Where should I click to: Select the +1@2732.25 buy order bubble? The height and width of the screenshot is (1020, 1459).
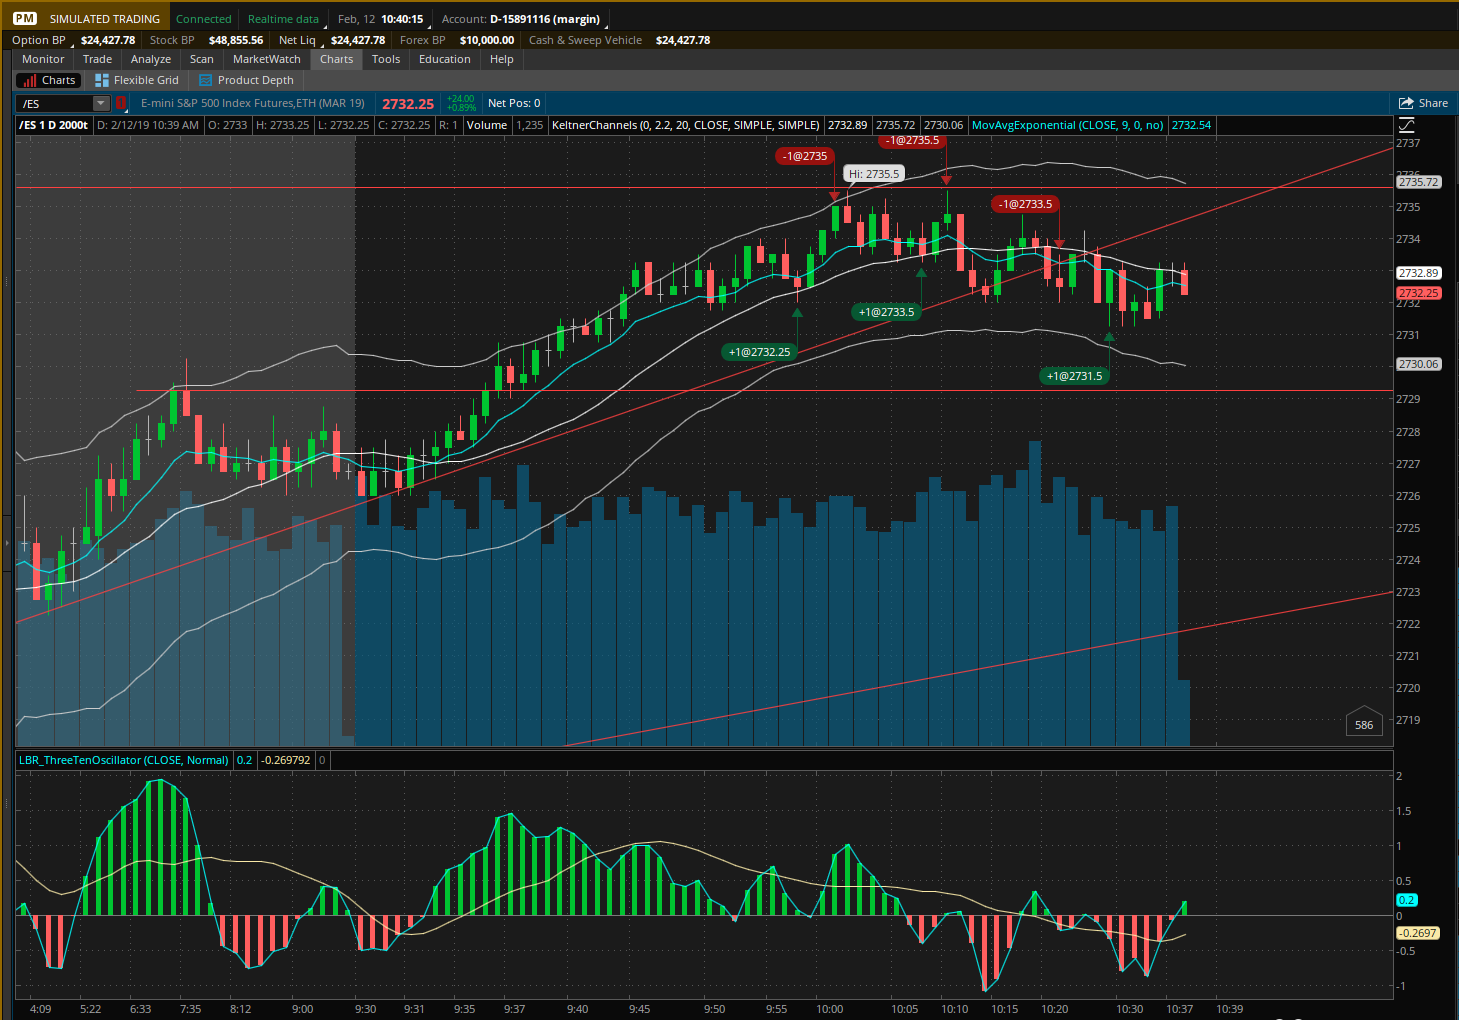759,352
